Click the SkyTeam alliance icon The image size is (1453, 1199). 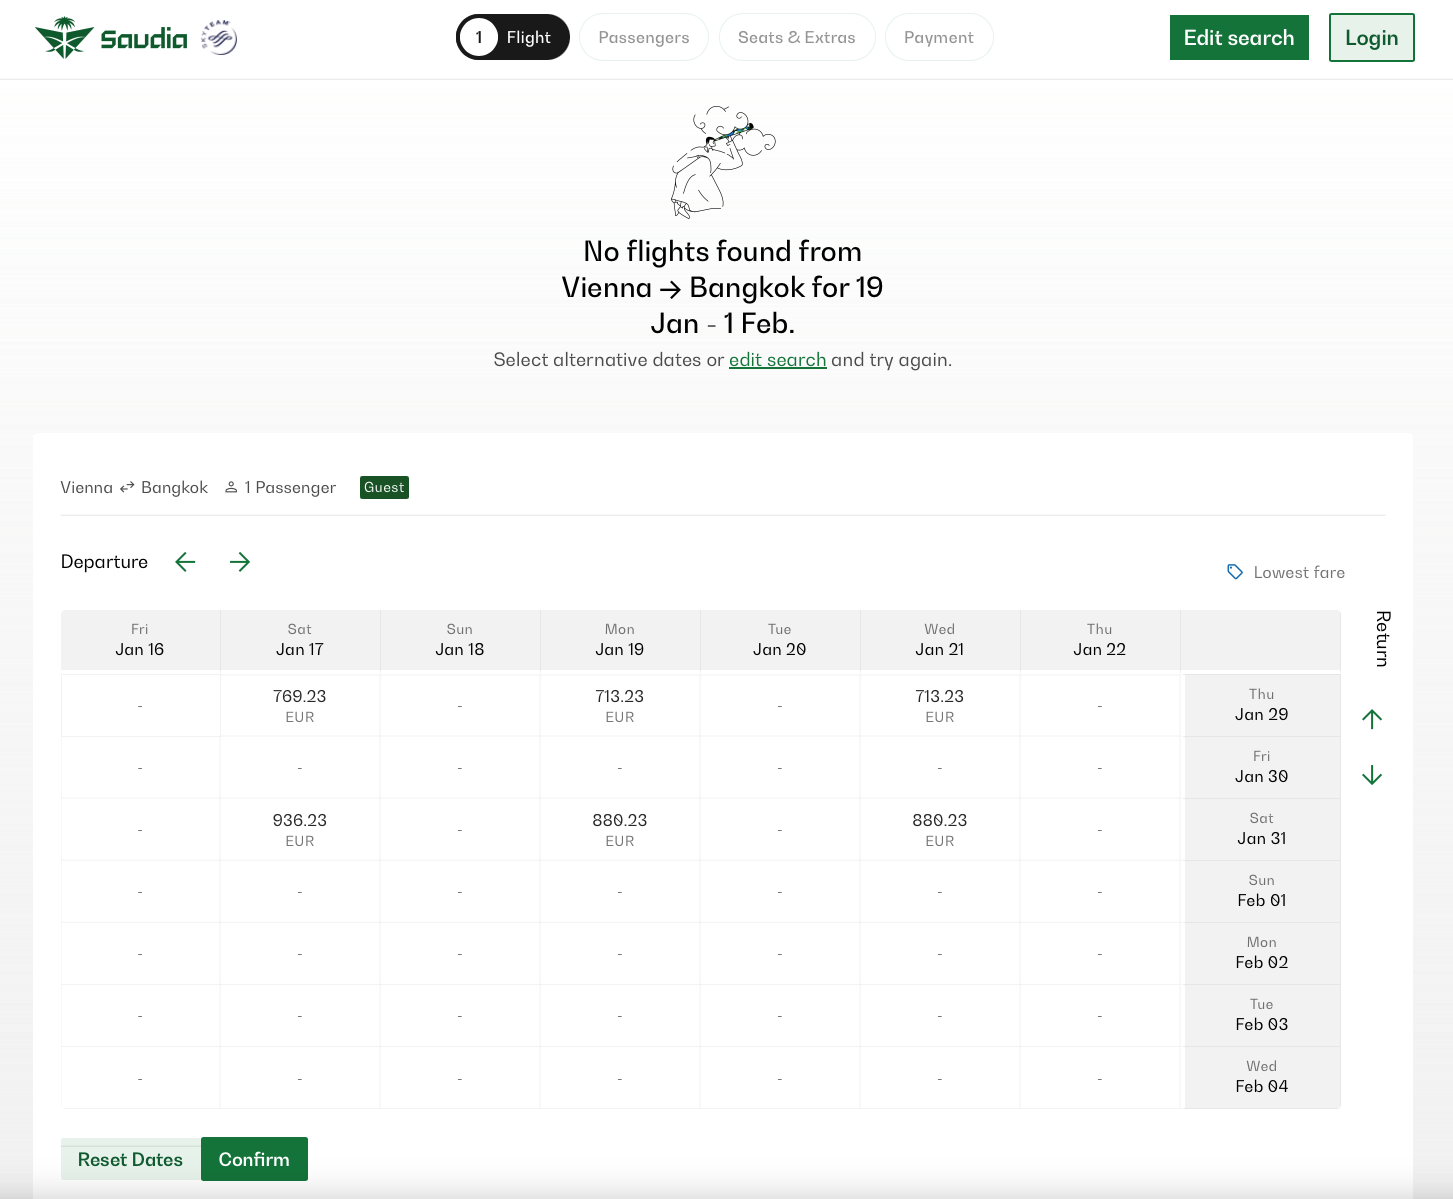coord(219,38)
